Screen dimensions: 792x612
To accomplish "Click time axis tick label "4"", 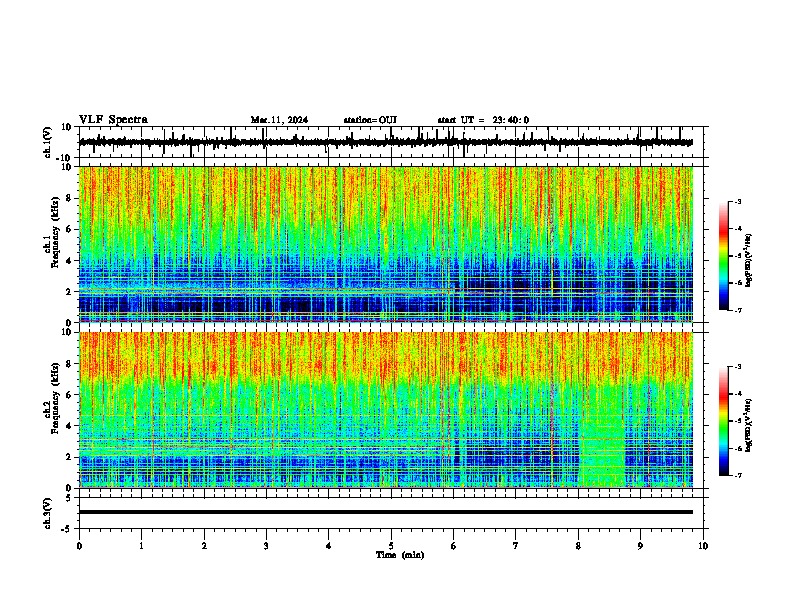I will pyautogui.click(x=328, y=546).
